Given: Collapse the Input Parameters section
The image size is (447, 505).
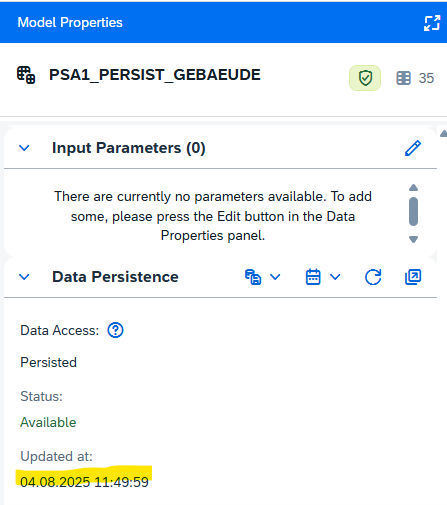Looking at the screenshot, I should pos(24,148).
